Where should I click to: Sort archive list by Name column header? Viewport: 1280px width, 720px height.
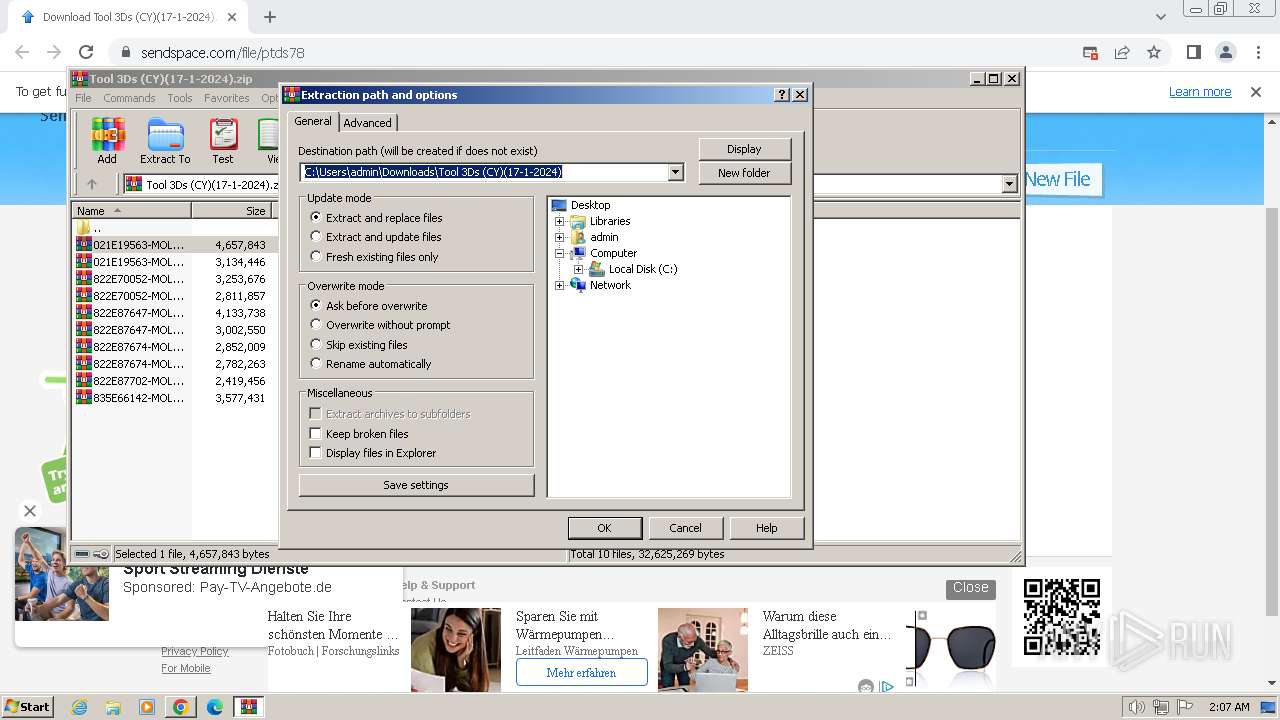click(131, 211)
